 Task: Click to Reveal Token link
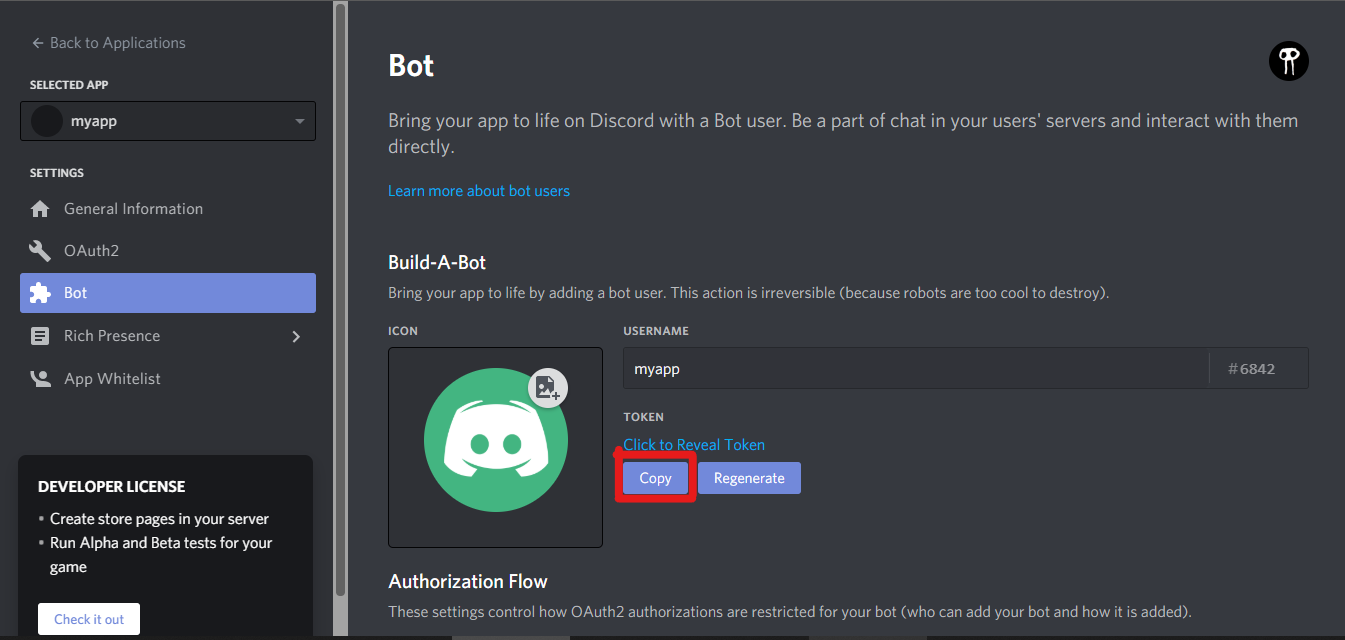point(694,445)
